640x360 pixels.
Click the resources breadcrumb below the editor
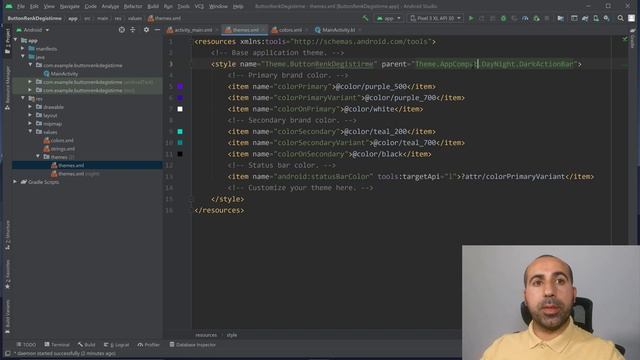coord(206,335)
